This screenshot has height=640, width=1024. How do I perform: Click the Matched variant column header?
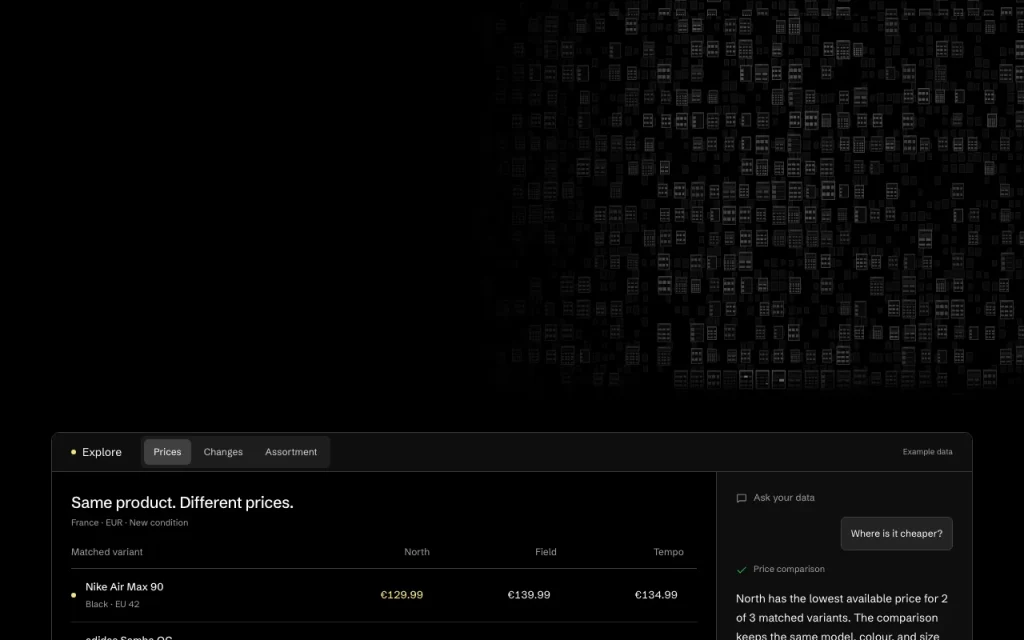(106, 552)
